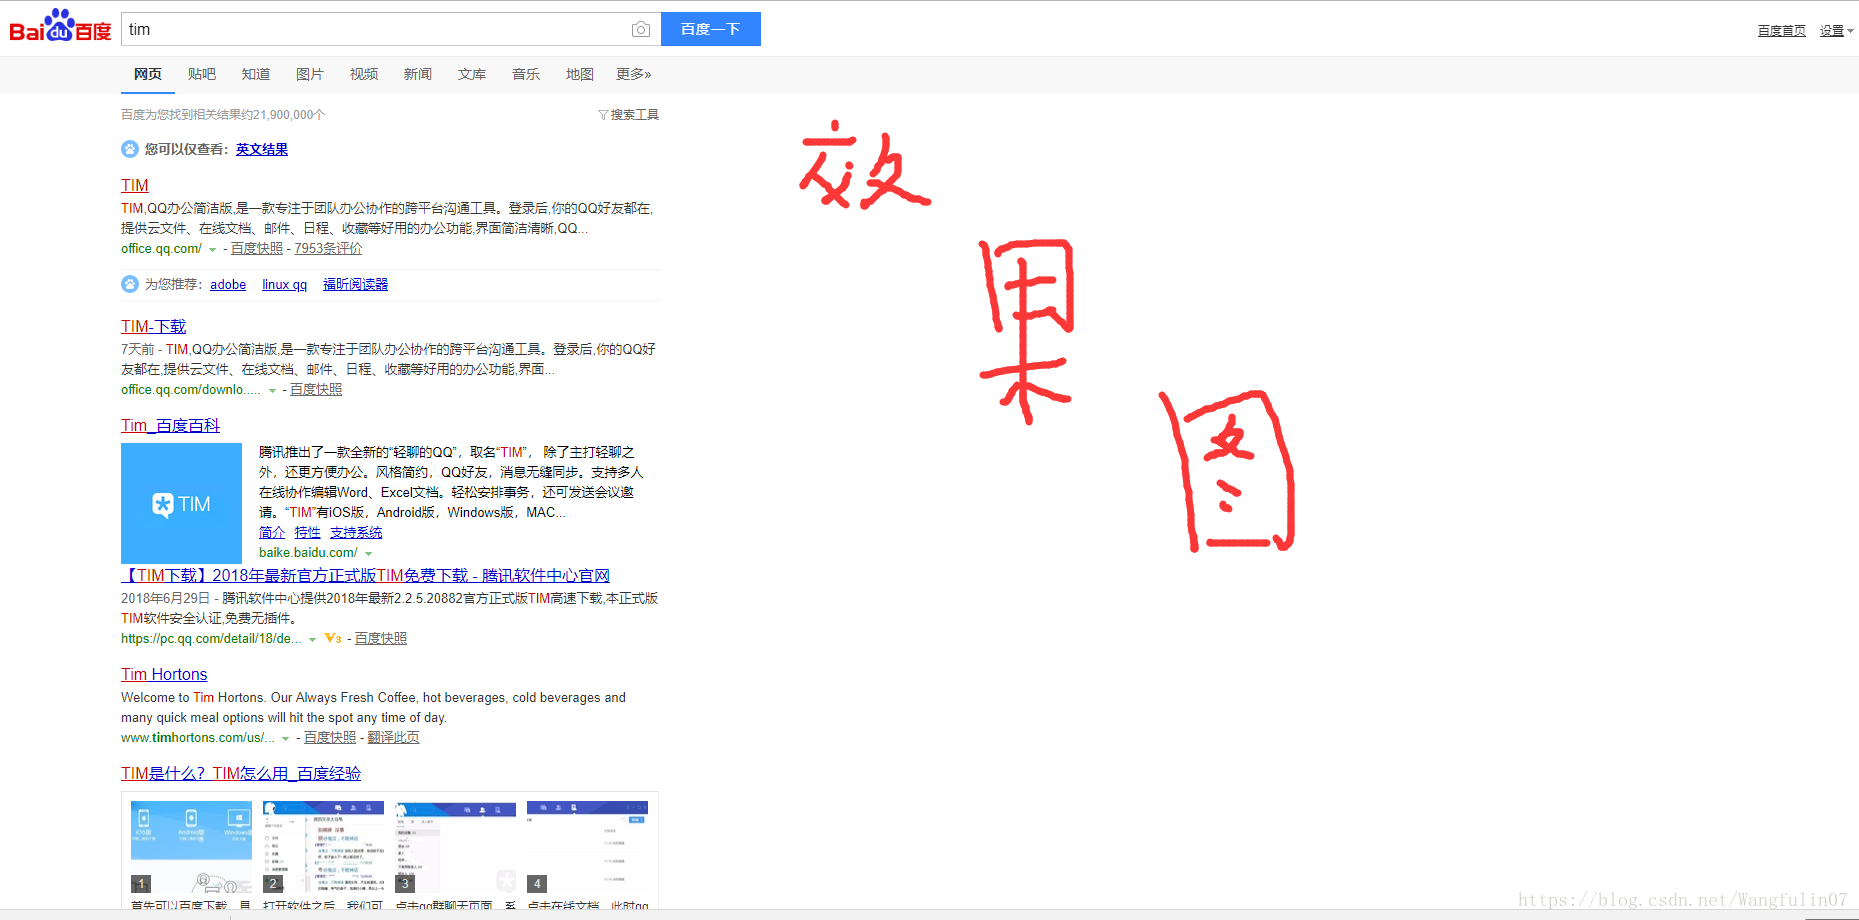
Task: Open step 1 thumbnail of 百度经验 result
Action: (191, 847)
